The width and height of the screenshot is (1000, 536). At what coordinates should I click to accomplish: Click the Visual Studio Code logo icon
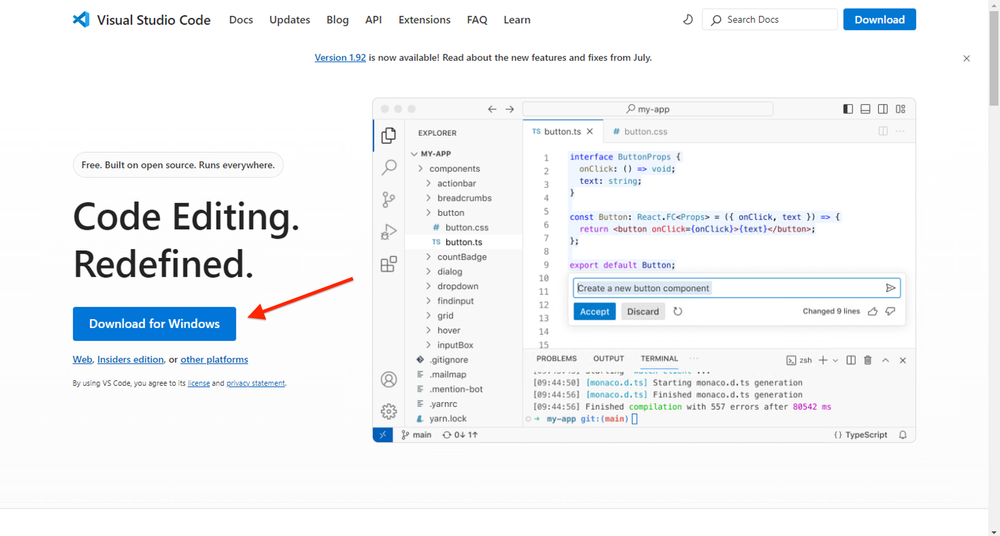click(x=81, y=19)
